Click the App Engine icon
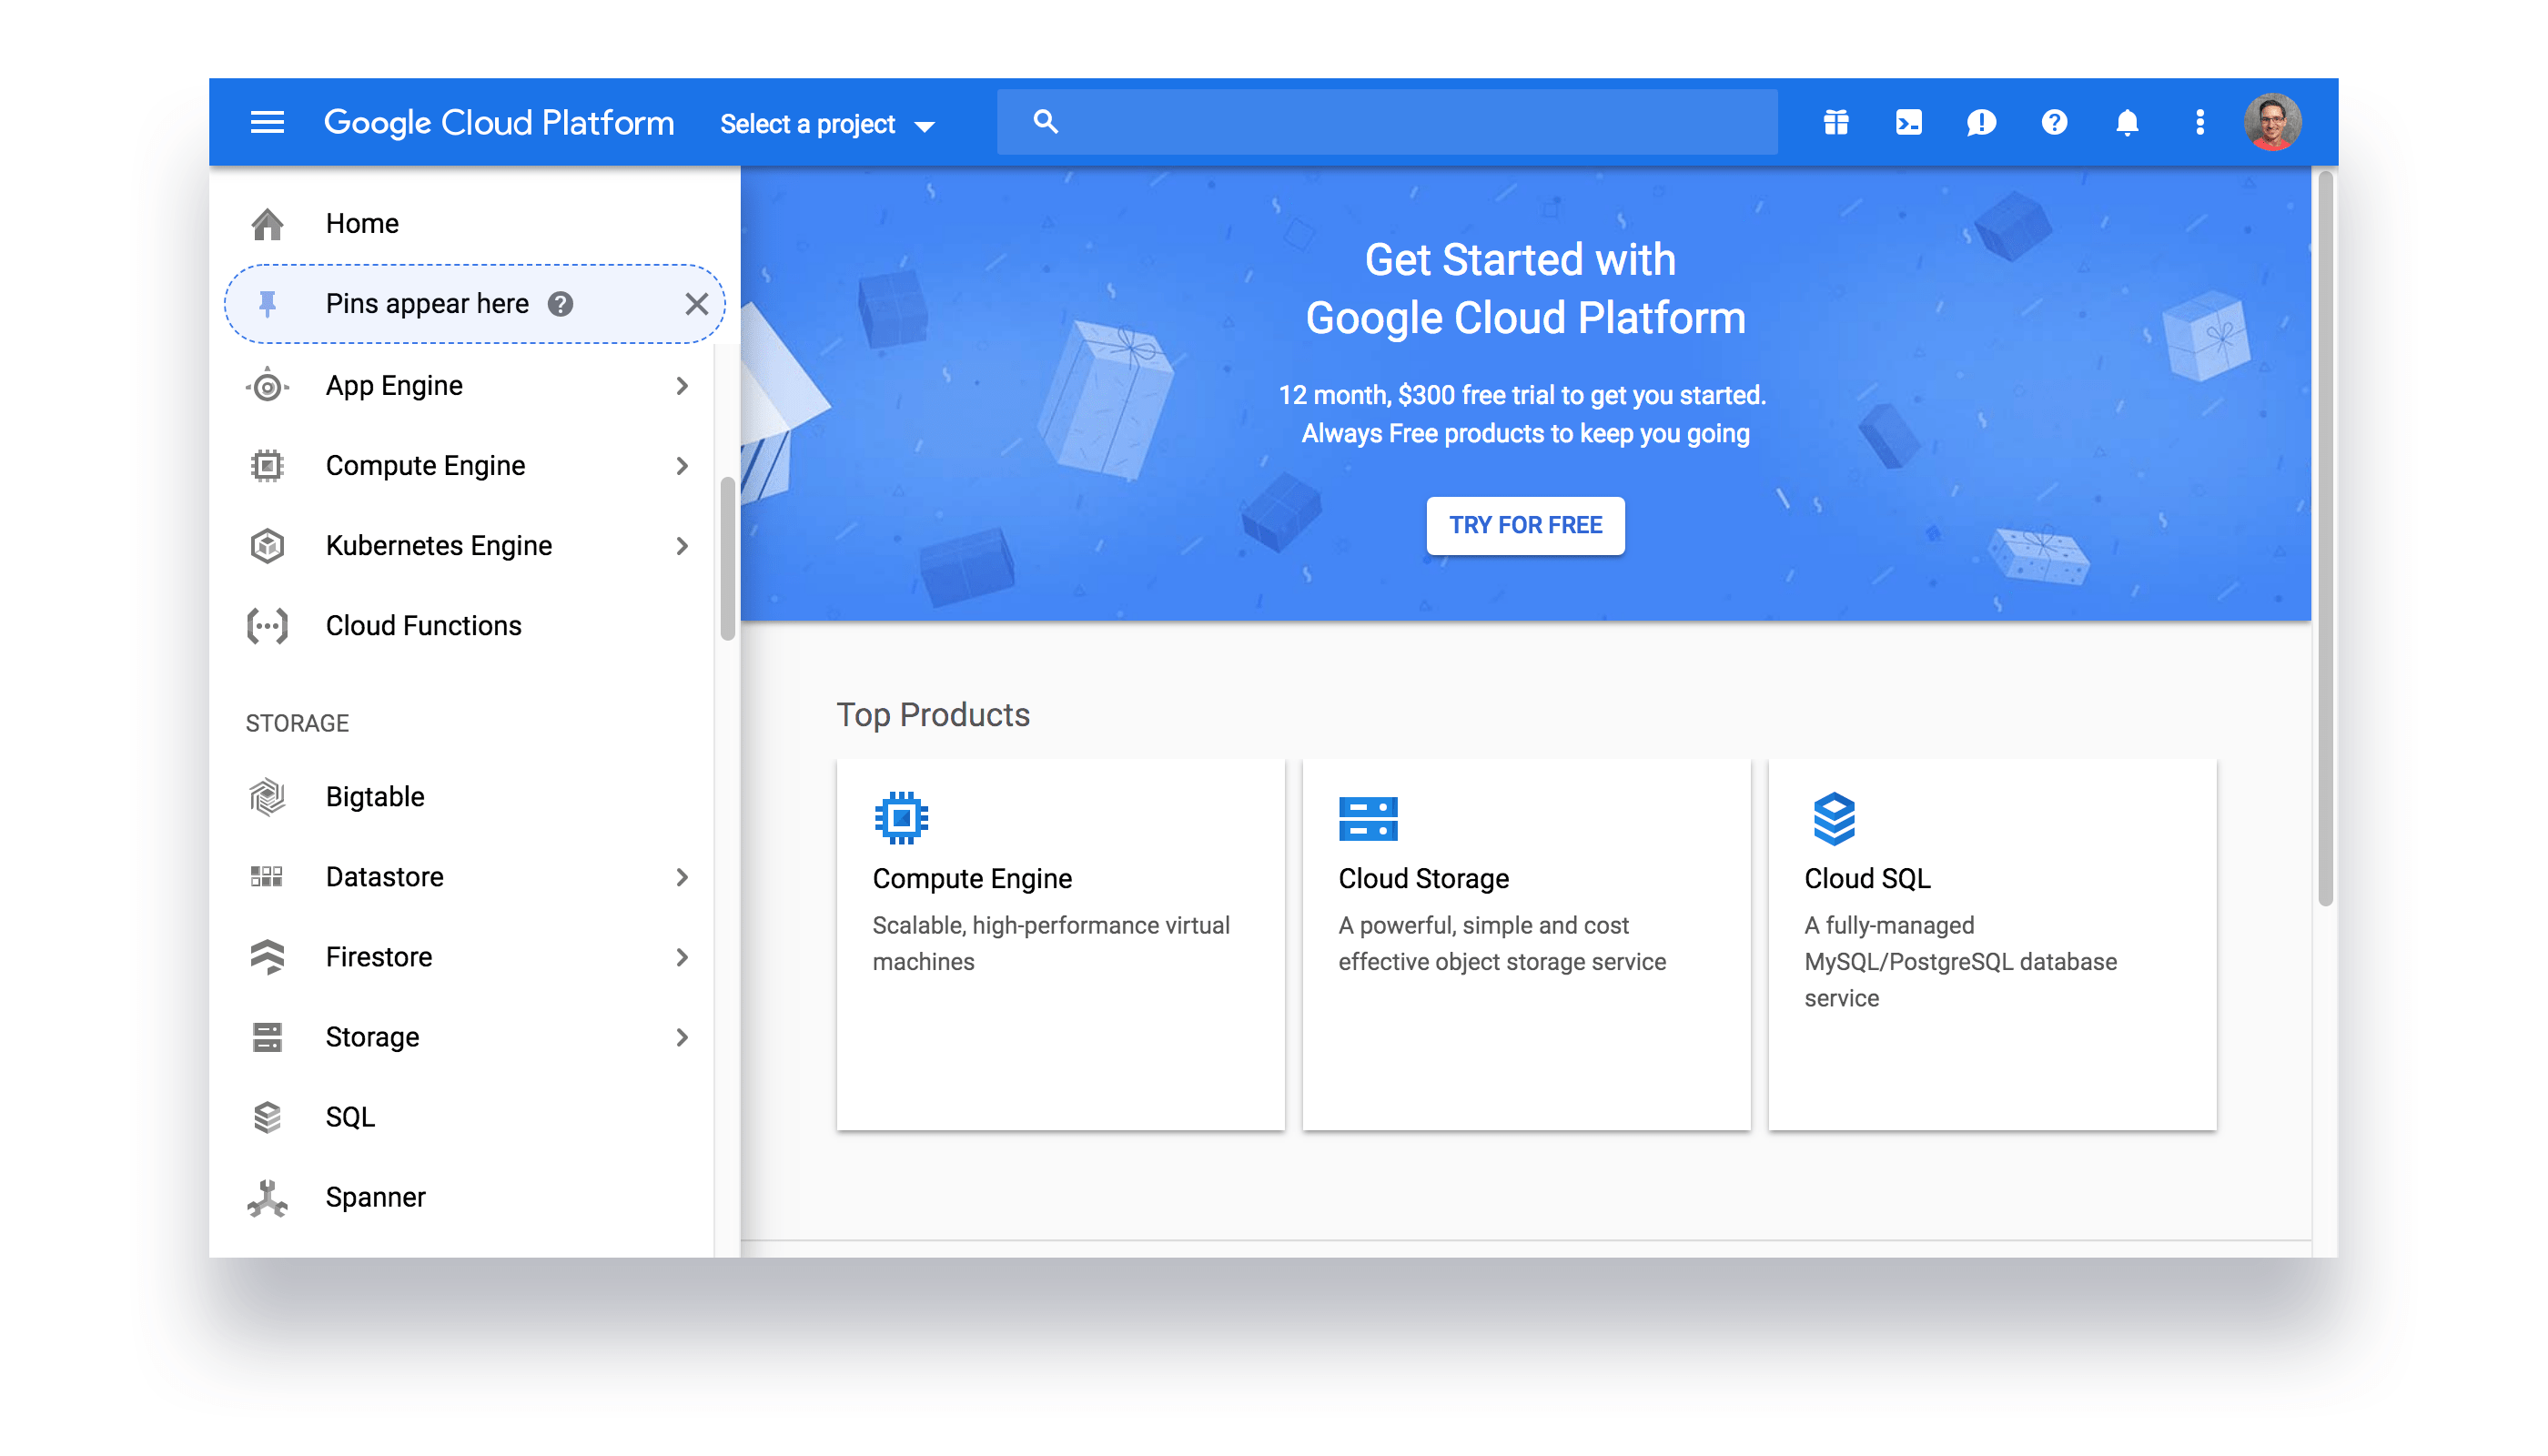The height and width of the screenshot is (1456, 2548). click(267, 385)
